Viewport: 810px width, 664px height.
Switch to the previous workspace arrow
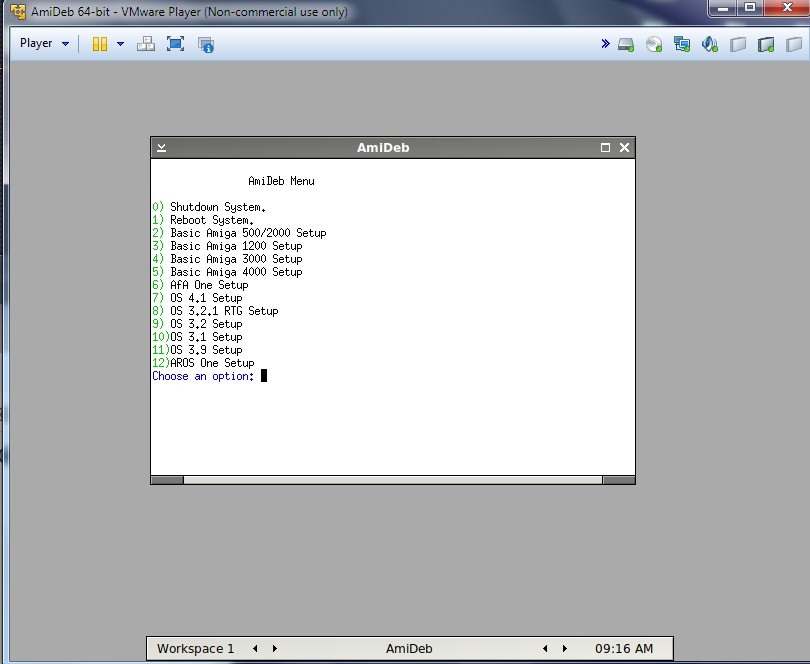click(255, 649)
